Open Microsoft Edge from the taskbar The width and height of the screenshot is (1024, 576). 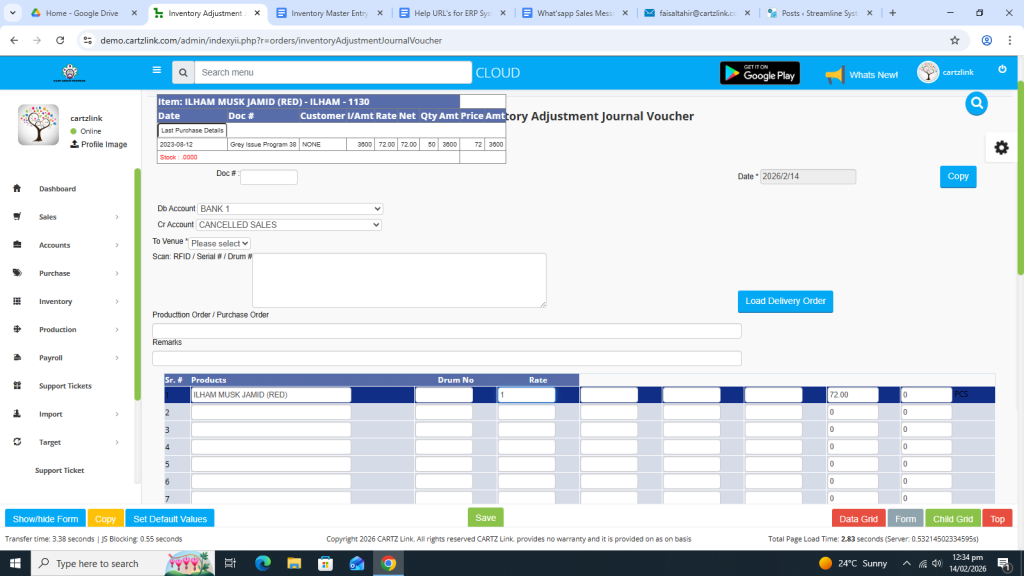[x=263, y=563]
